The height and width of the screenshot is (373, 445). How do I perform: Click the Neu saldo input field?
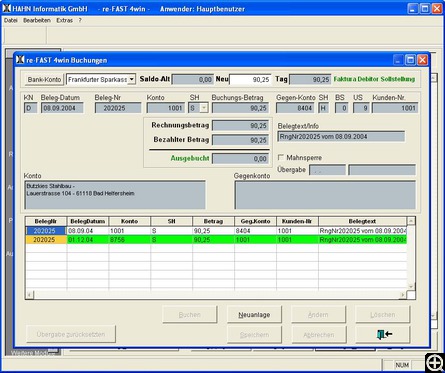click(250, 79)
